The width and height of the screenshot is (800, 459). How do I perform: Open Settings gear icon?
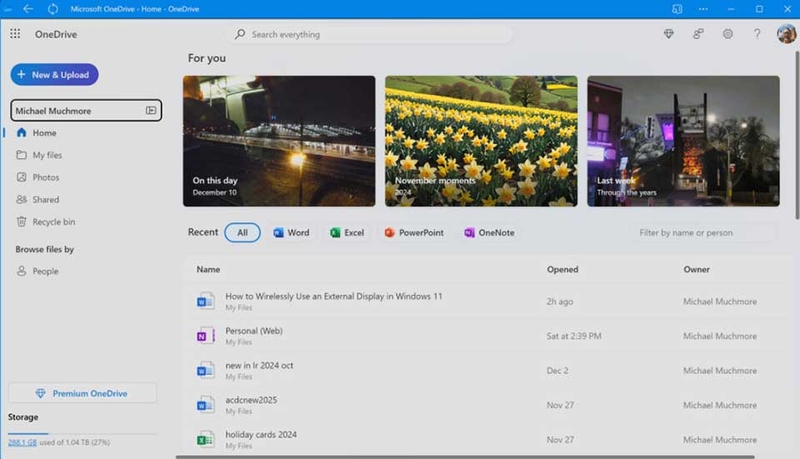(x=728, y=34)
